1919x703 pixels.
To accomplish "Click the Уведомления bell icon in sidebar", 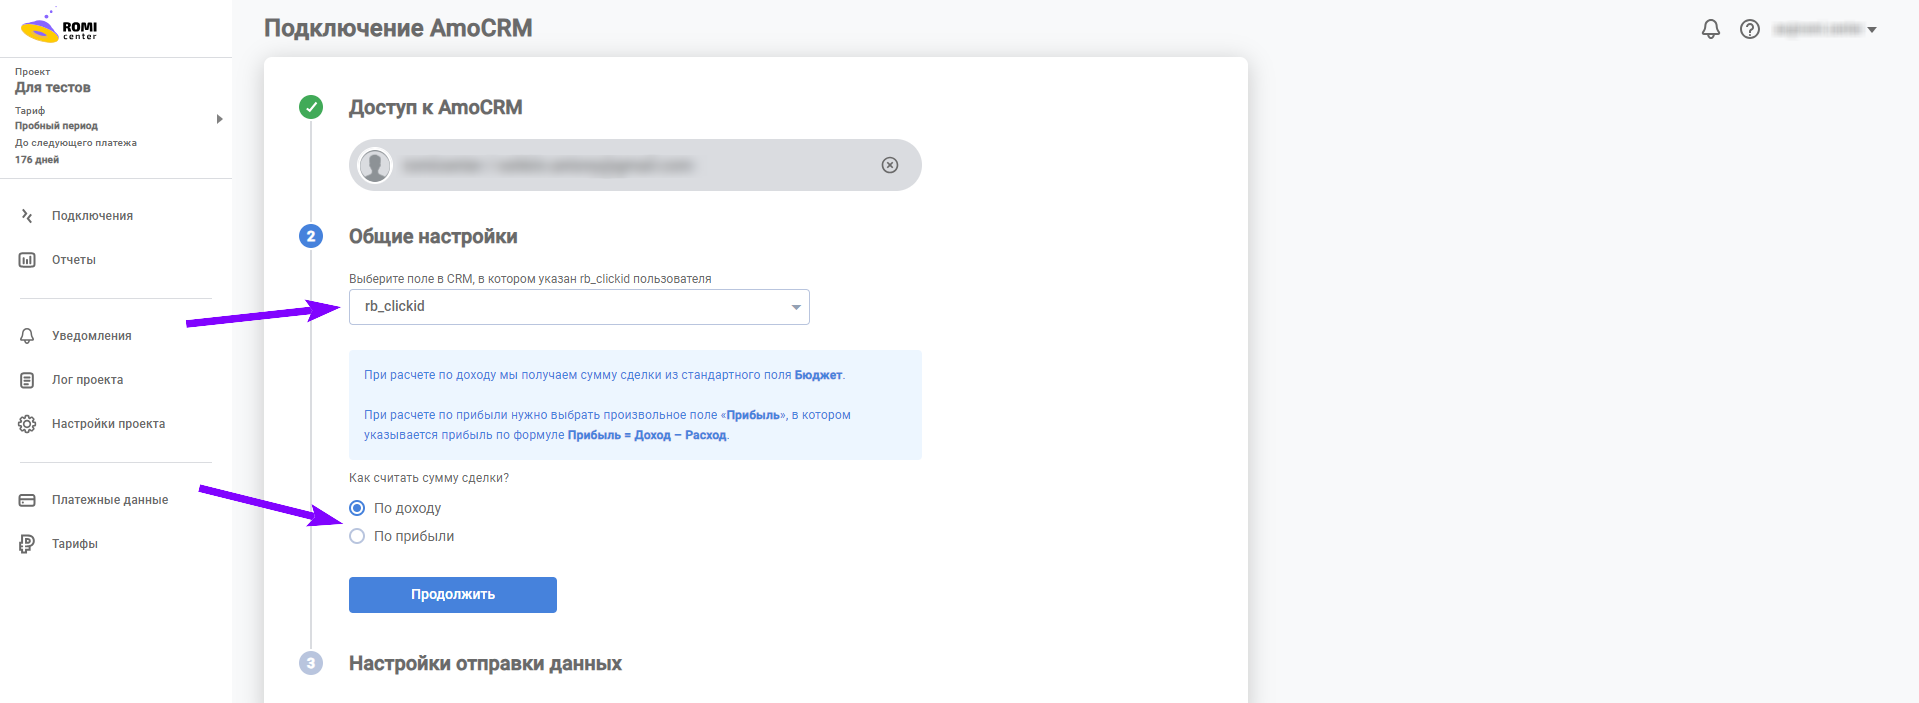I will pyautogui.click(x=27, y=336).
